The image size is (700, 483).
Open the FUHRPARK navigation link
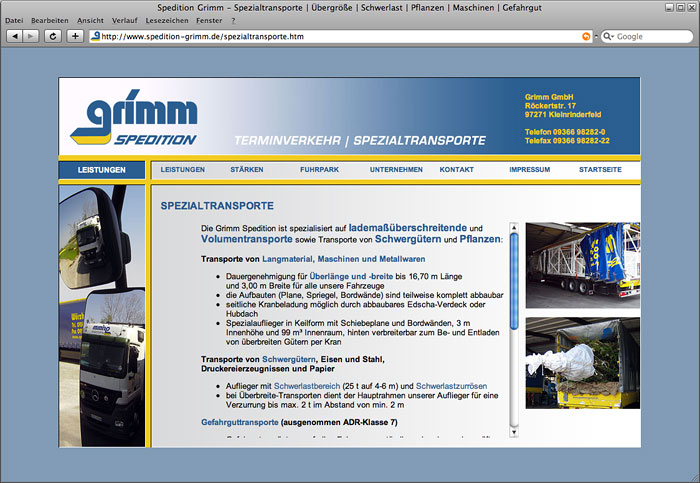320,170
